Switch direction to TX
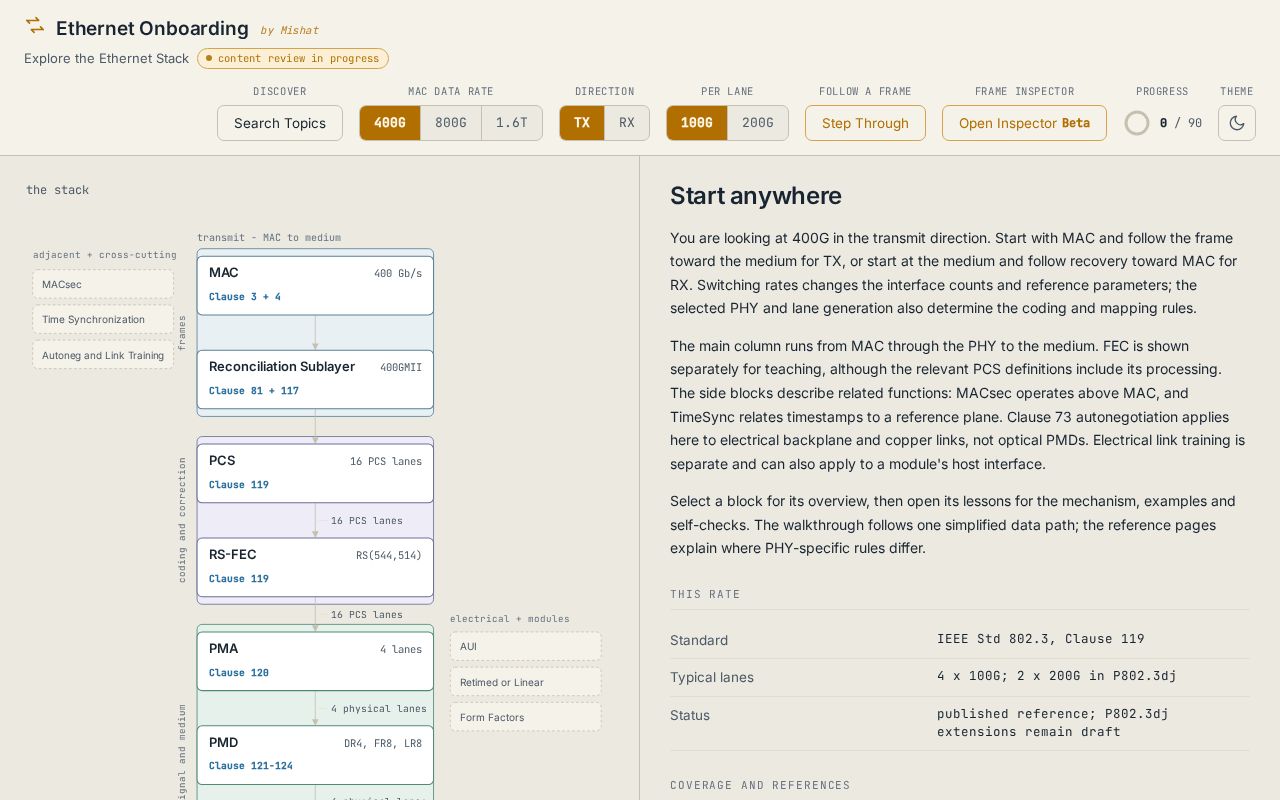The width and height of the screenshot is (1280, 800). point(582,123)
